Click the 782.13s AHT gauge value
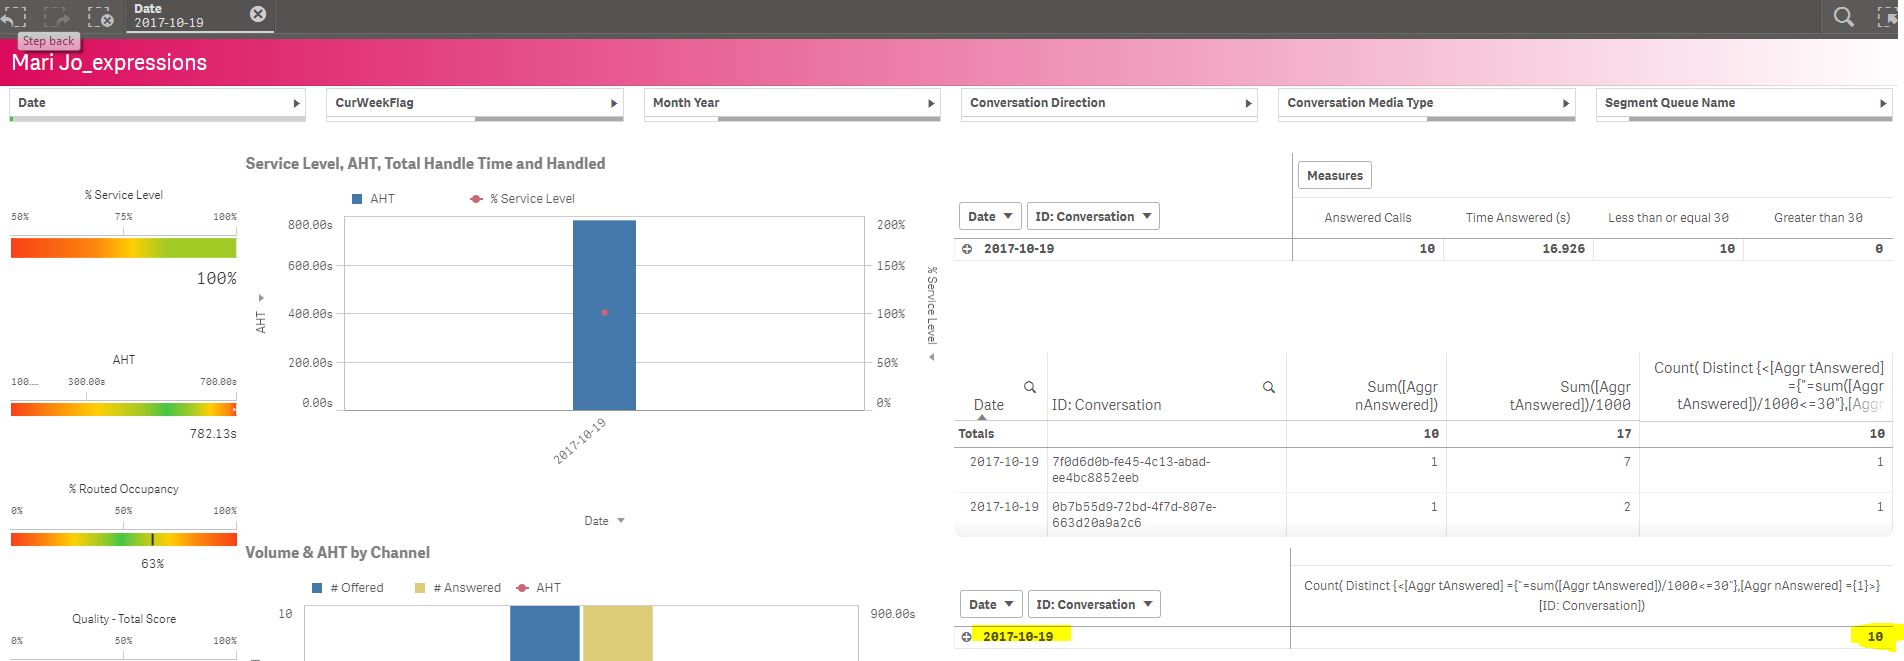Screen dimensions: 1904x661 point(213,434)
